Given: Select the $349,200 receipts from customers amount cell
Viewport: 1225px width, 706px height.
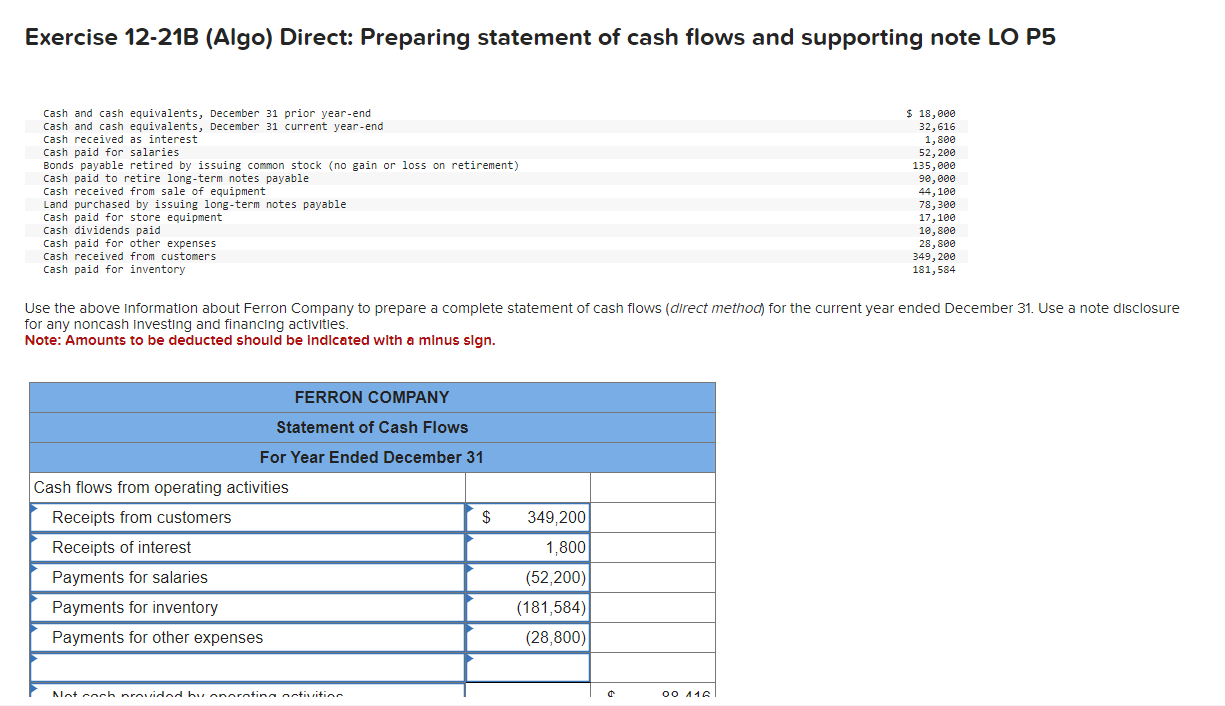Looking at the screenshot, I should (527, 517).
